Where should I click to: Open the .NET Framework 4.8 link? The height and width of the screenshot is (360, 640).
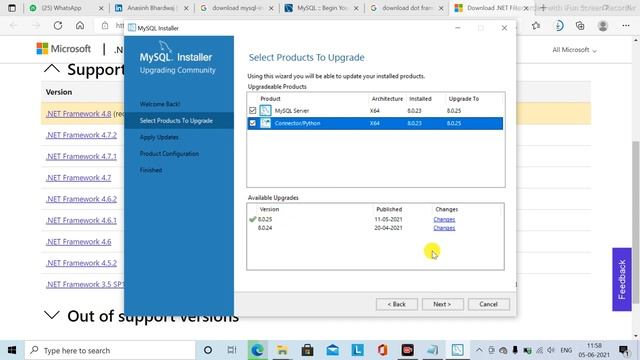click(x=78, y=113)
